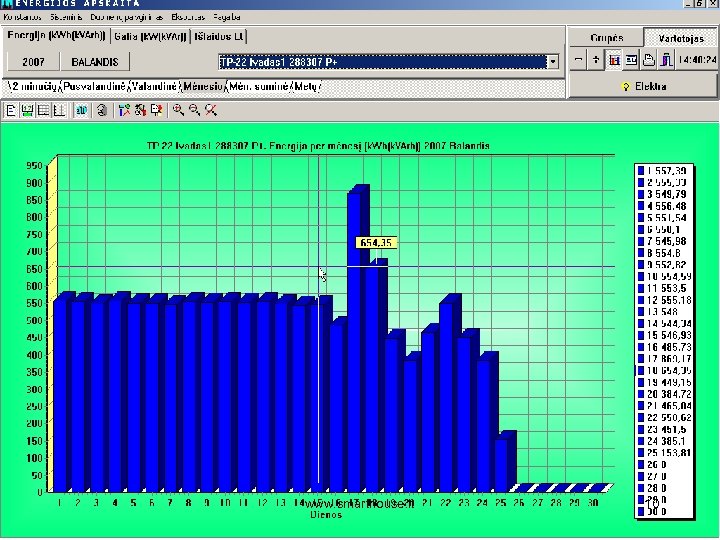Select the Metų interval tab

[307, 86]
